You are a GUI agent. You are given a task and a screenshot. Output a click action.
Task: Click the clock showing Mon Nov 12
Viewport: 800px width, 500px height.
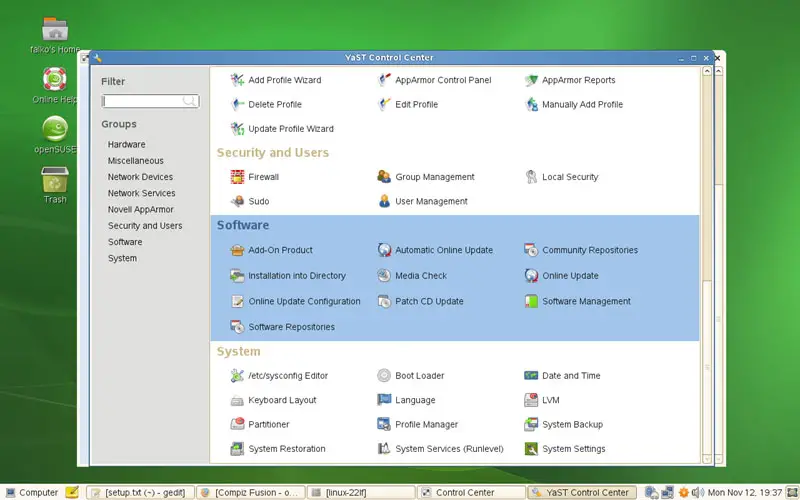tap(744, 492)
